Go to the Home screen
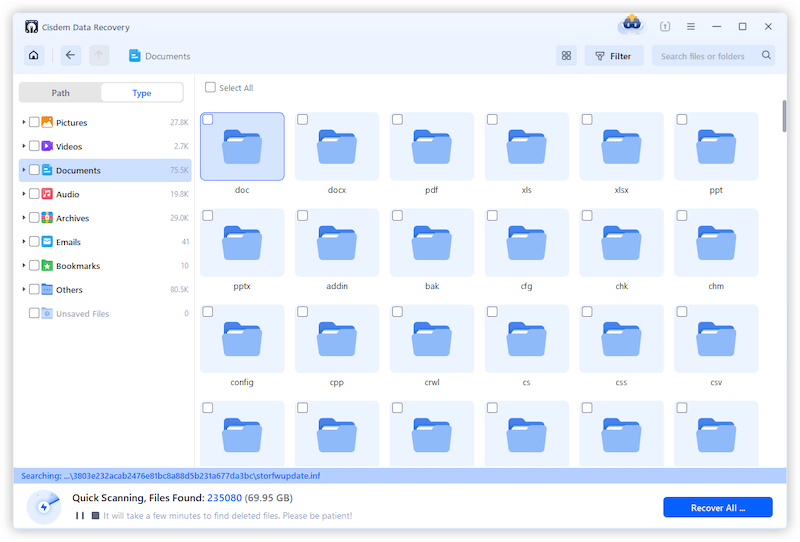The width and height of the screenshot is (800, 542). point(34,56)
